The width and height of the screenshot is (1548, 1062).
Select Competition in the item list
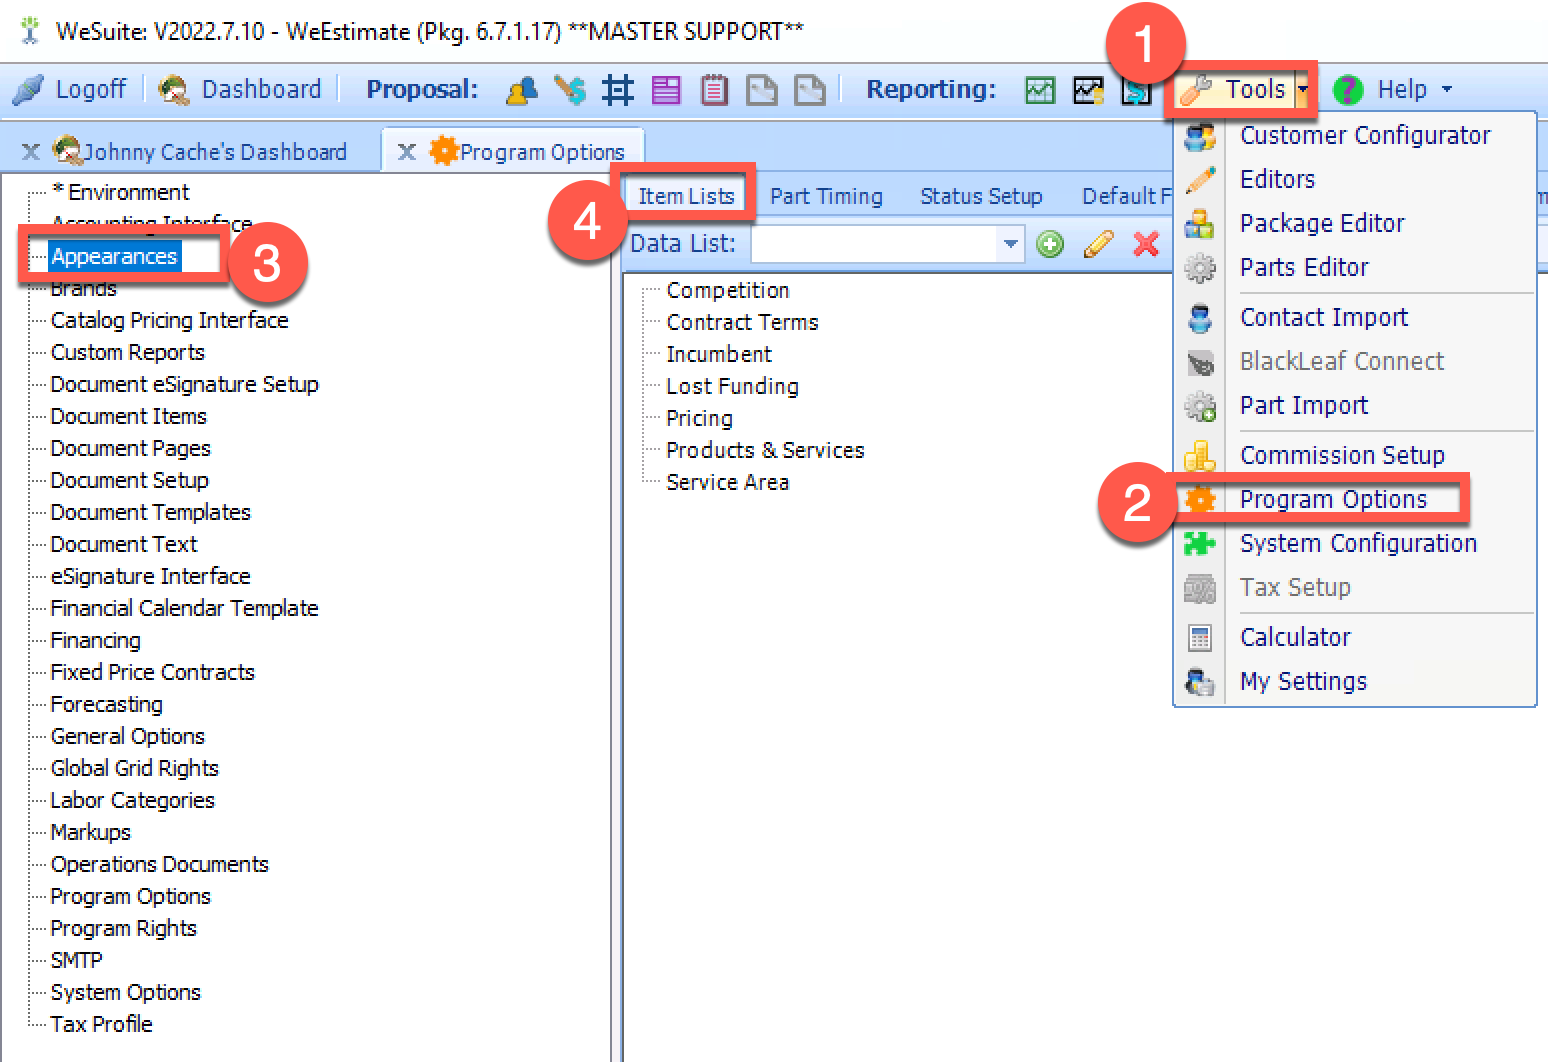point(728,290)
